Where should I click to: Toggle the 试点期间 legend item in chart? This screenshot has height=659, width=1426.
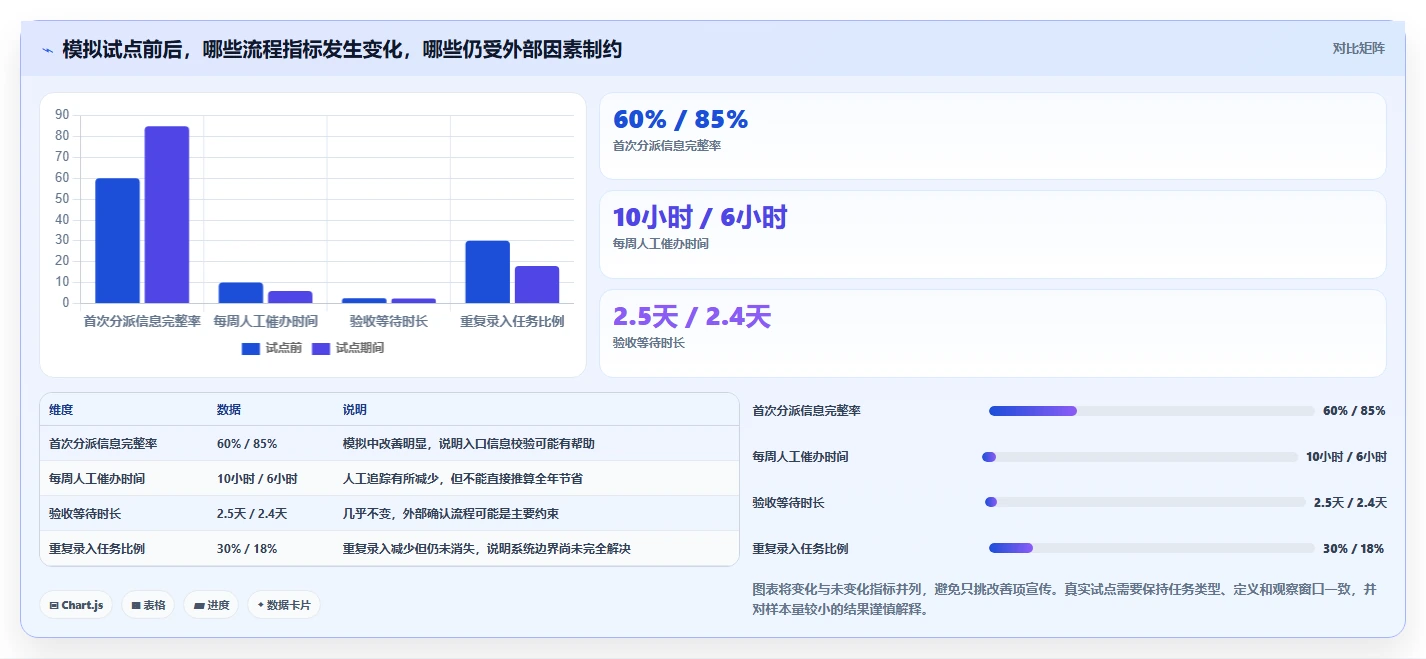pyautogui.click(x=348, y=348)
